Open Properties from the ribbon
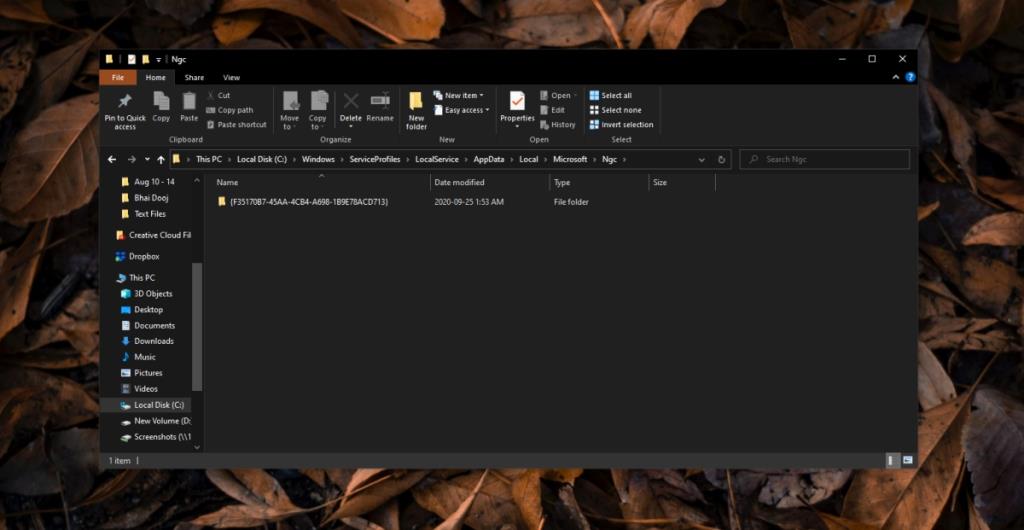This screenshot has width=1024, height=530. point(517,101)
